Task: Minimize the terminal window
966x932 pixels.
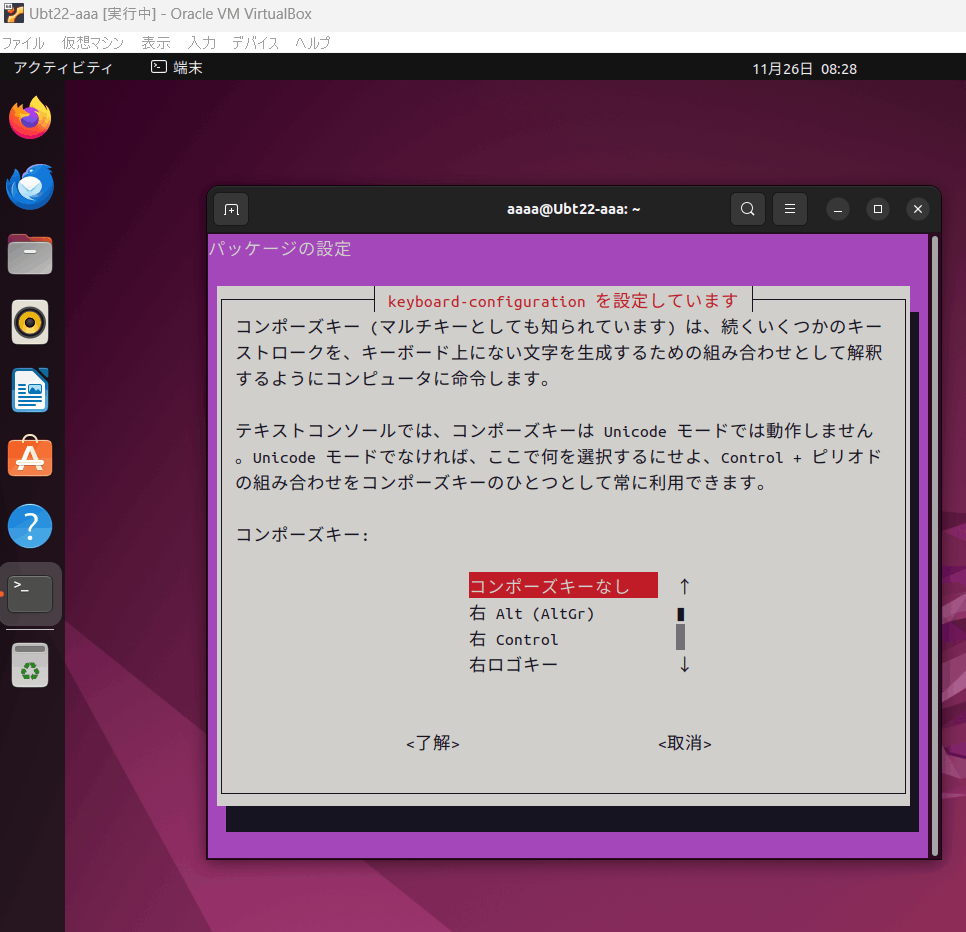Action: (x=838, y=209)
